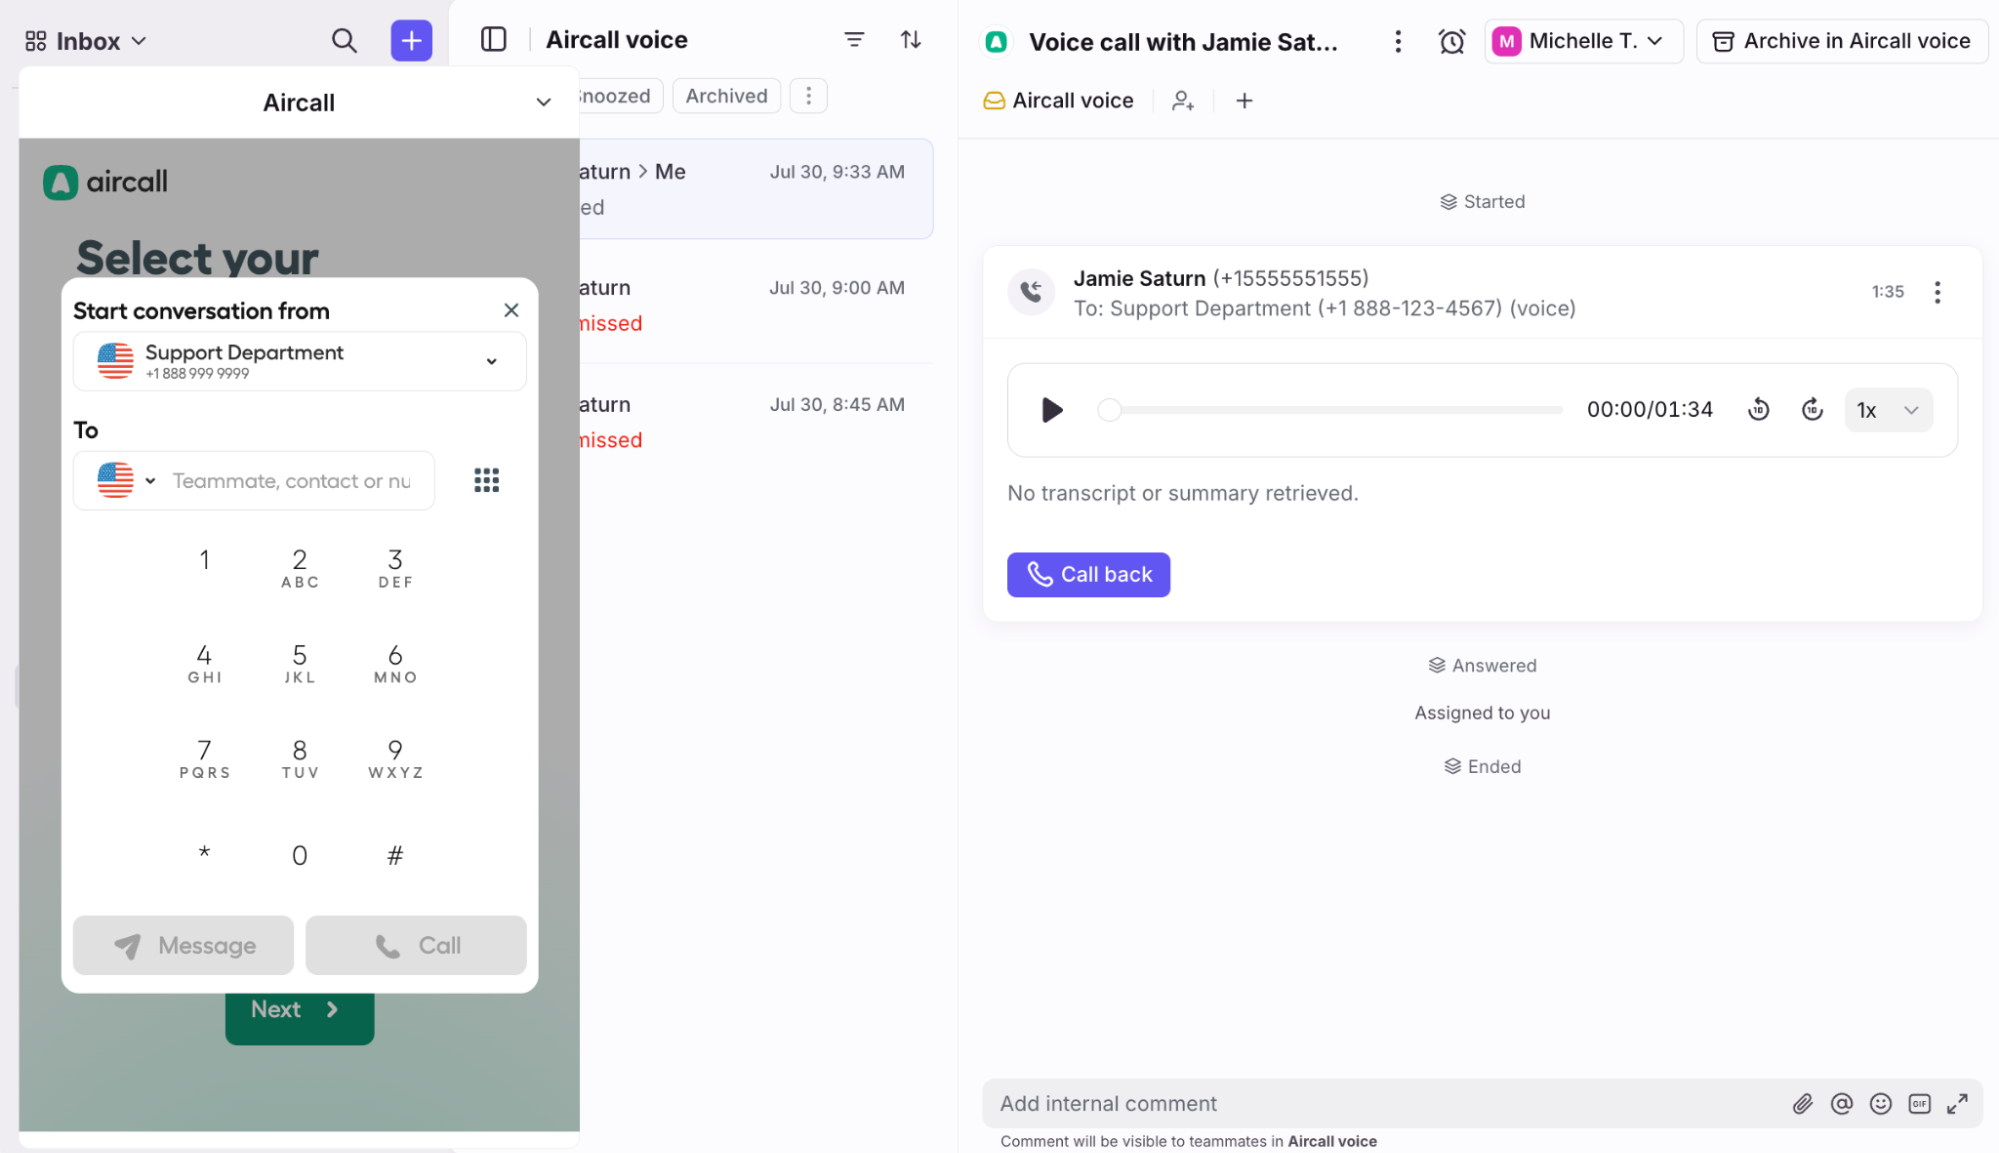Screen dimensions: 1999x1153
Task: Switch to the Archived tab
Action: [726, 96]
